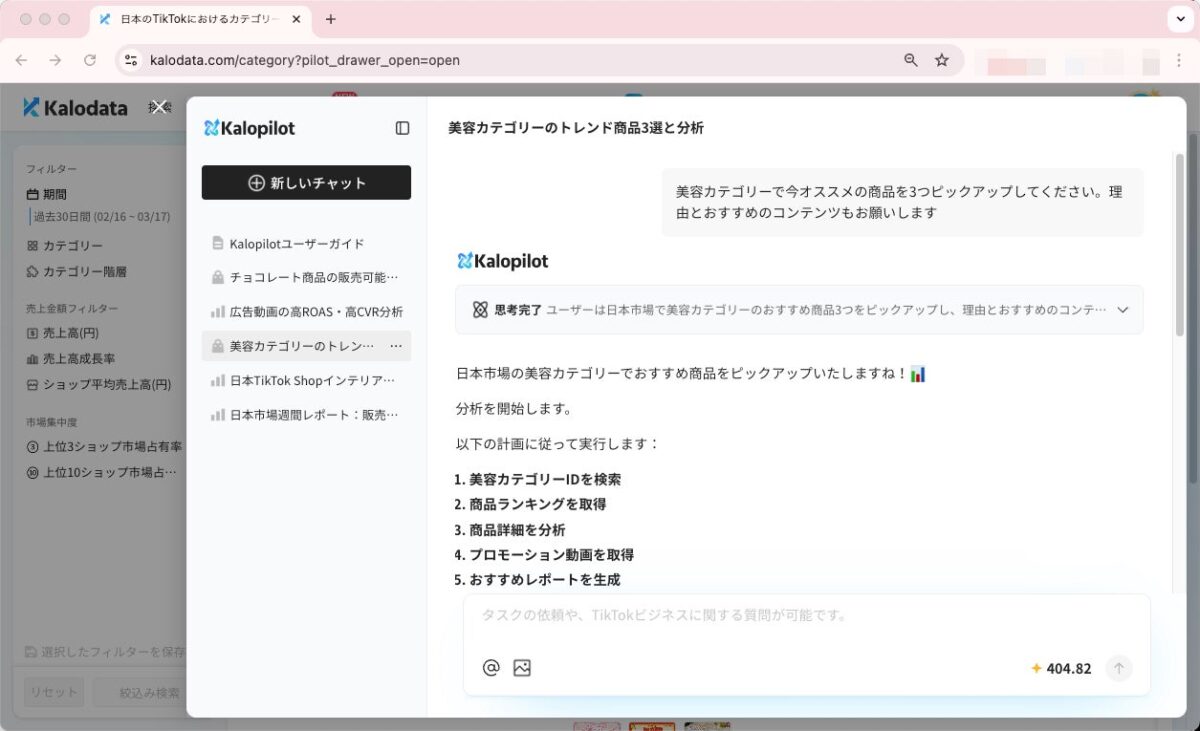Open the ... menu on 美容カテゴリー chat
This screenshot has width=1200, height=731.
[x=395, y=344]
